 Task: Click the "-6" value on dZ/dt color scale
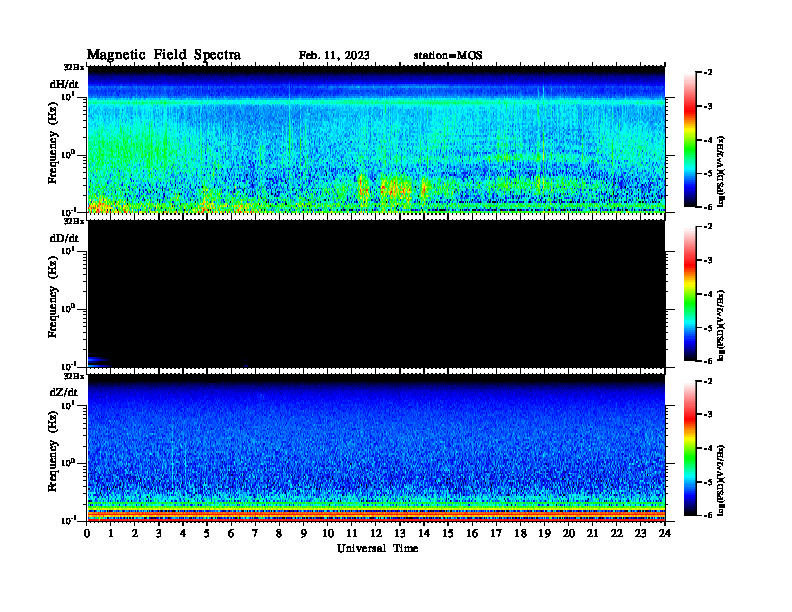coord(708,515)
